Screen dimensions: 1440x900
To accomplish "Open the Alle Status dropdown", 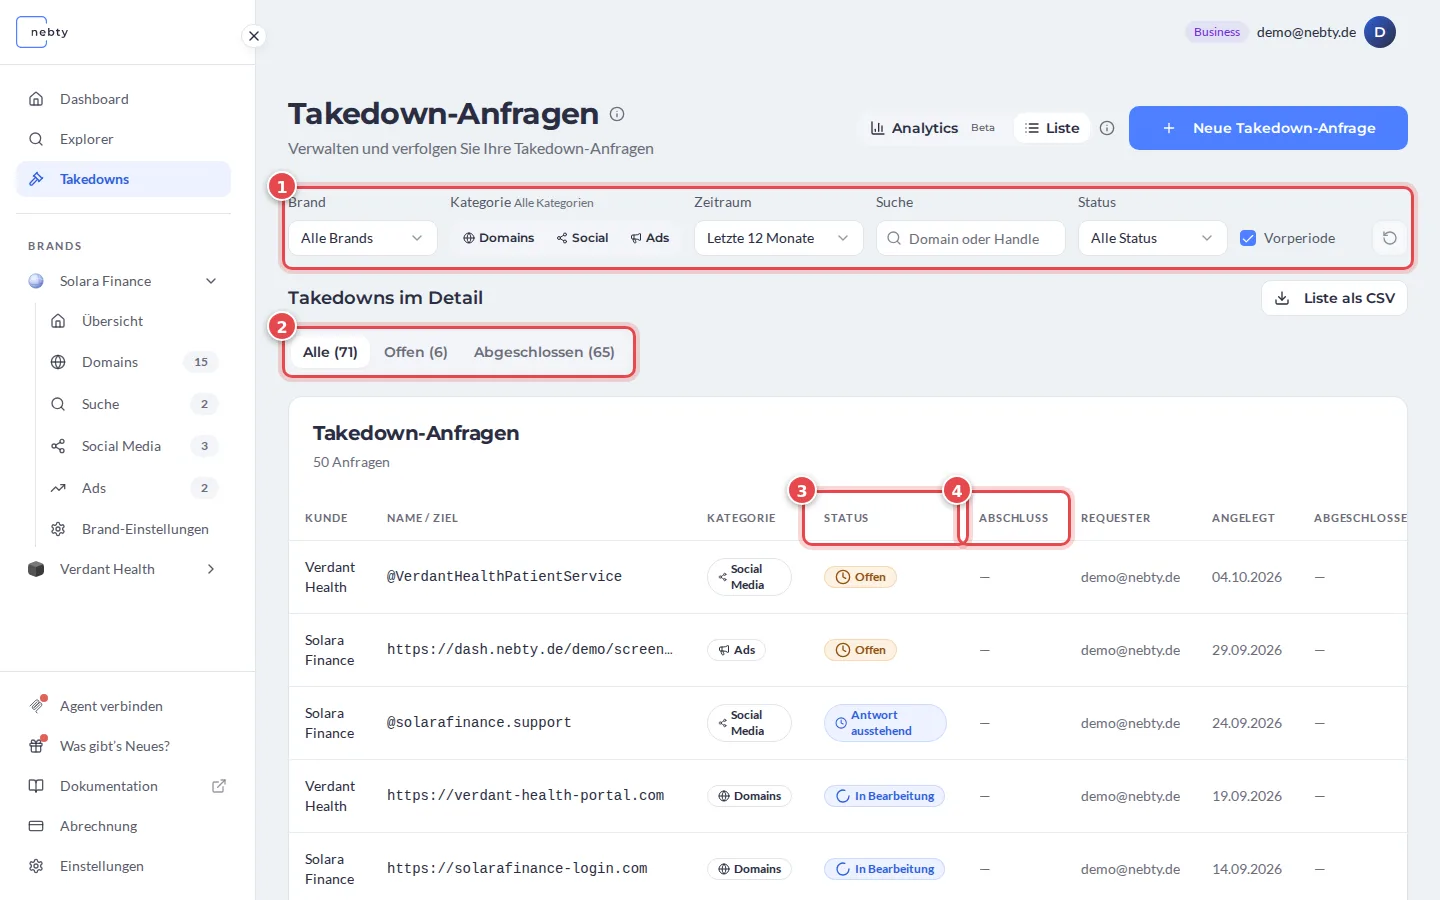I will tap(1153, 238).
